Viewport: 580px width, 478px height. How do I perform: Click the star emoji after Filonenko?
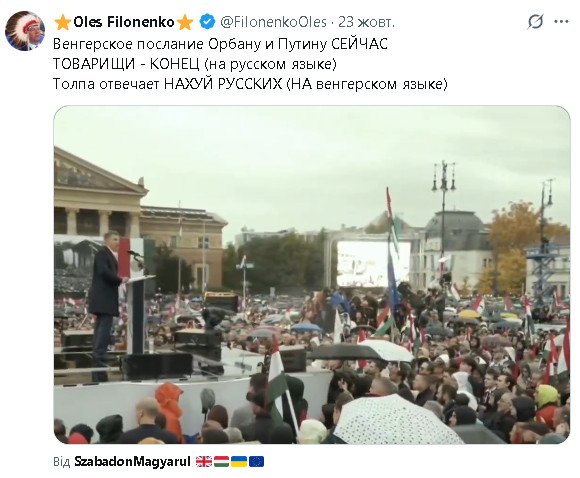tap(185, 22)
